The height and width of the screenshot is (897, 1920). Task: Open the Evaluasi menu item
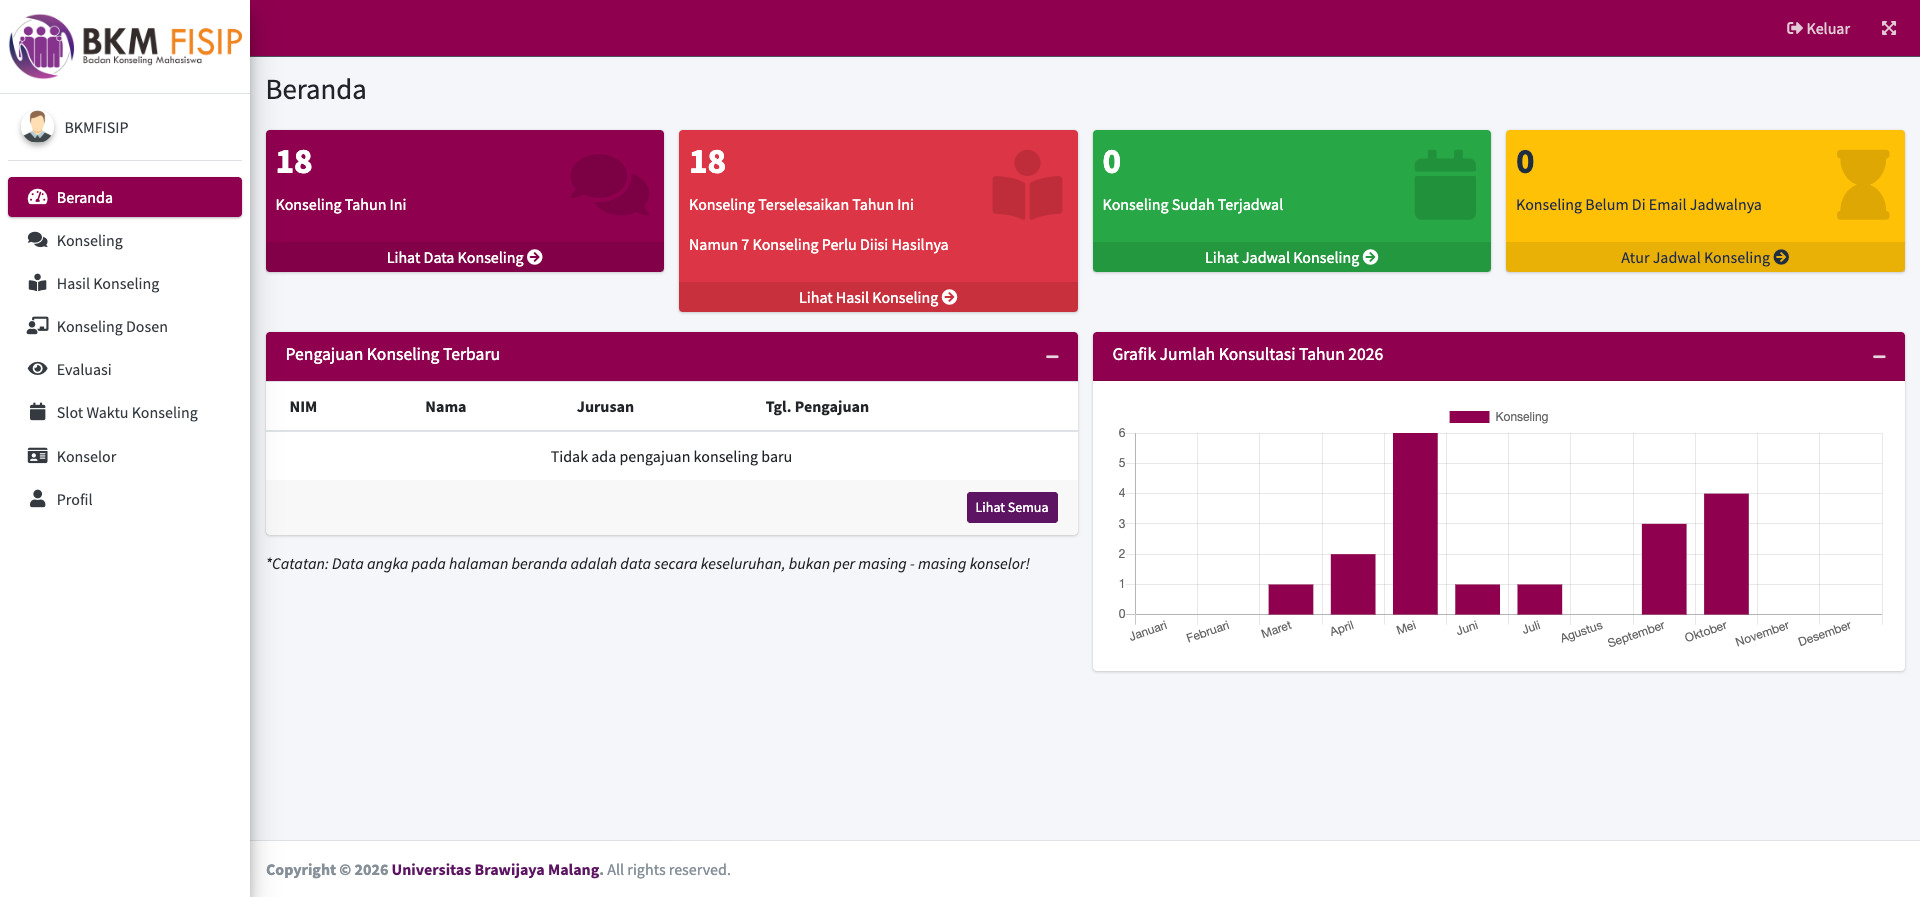(x=125, y=369)
